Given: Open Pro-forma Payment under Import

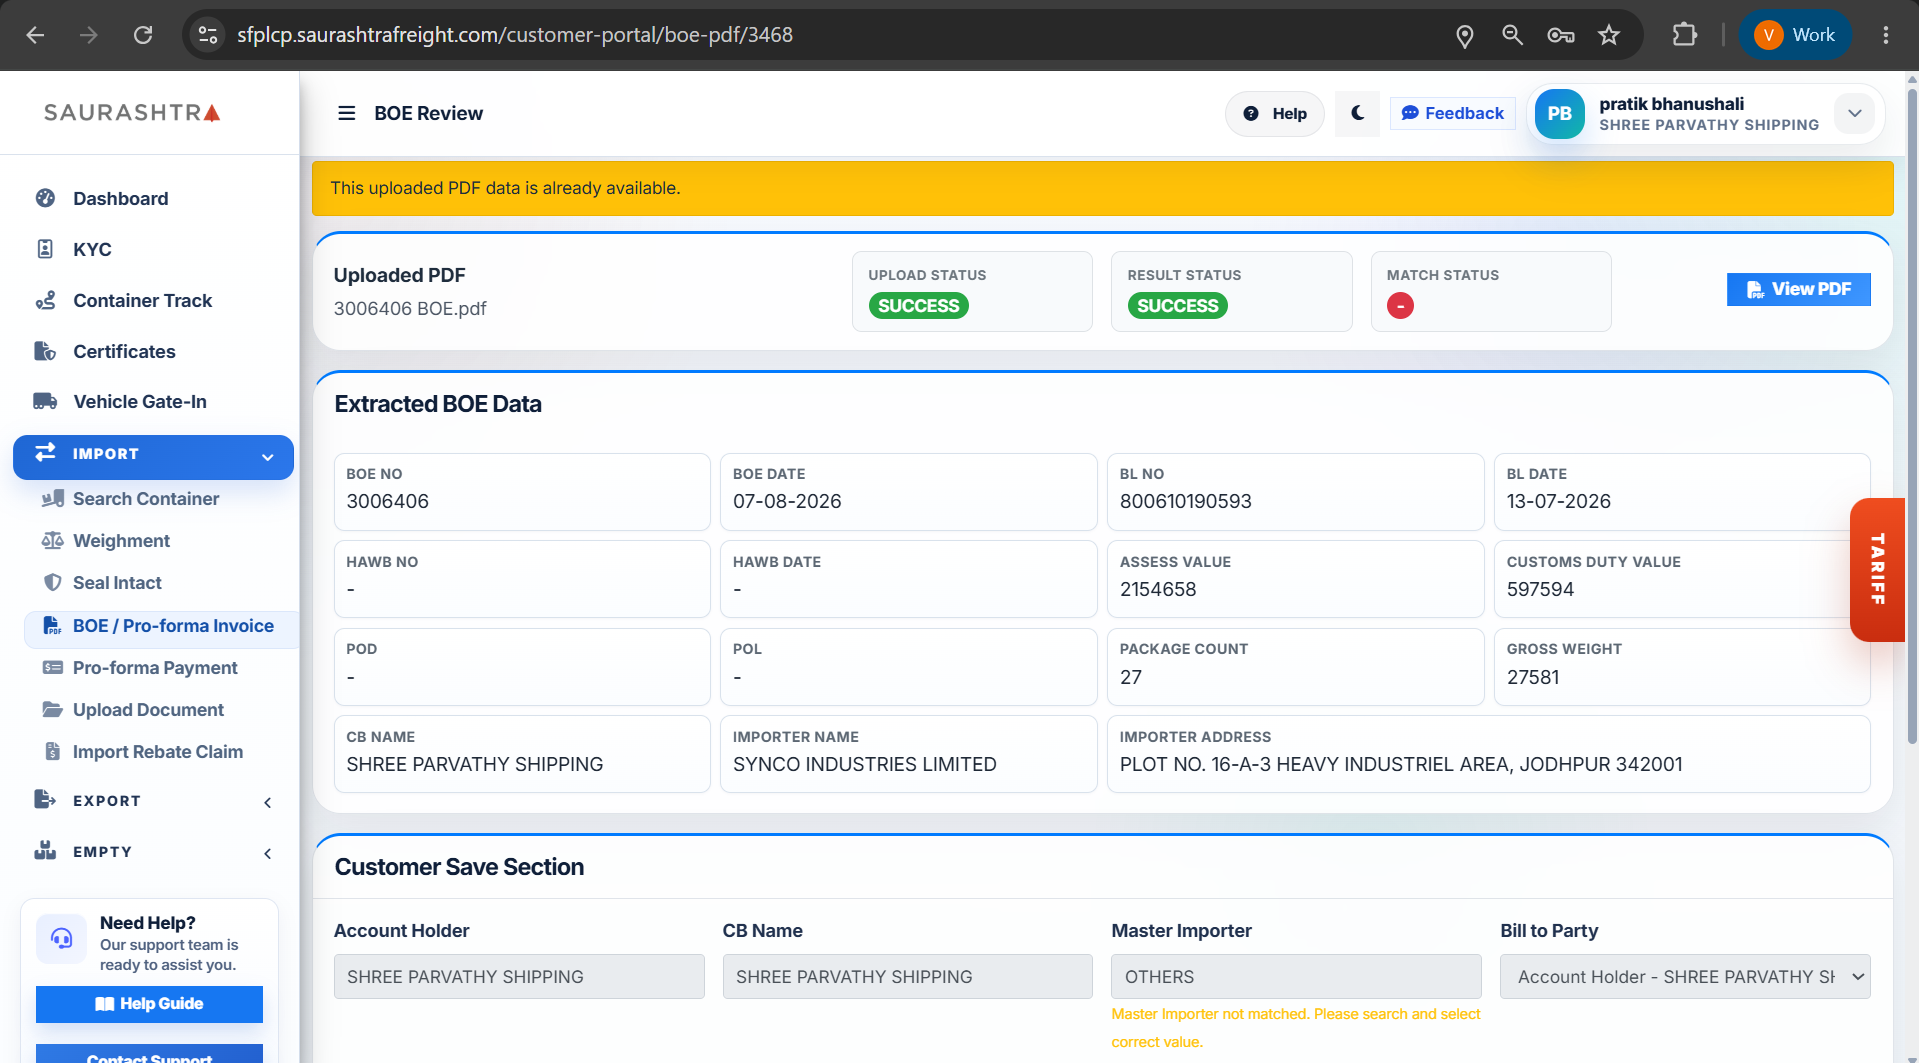Looking at the screenshot, I should coord(155,667).
